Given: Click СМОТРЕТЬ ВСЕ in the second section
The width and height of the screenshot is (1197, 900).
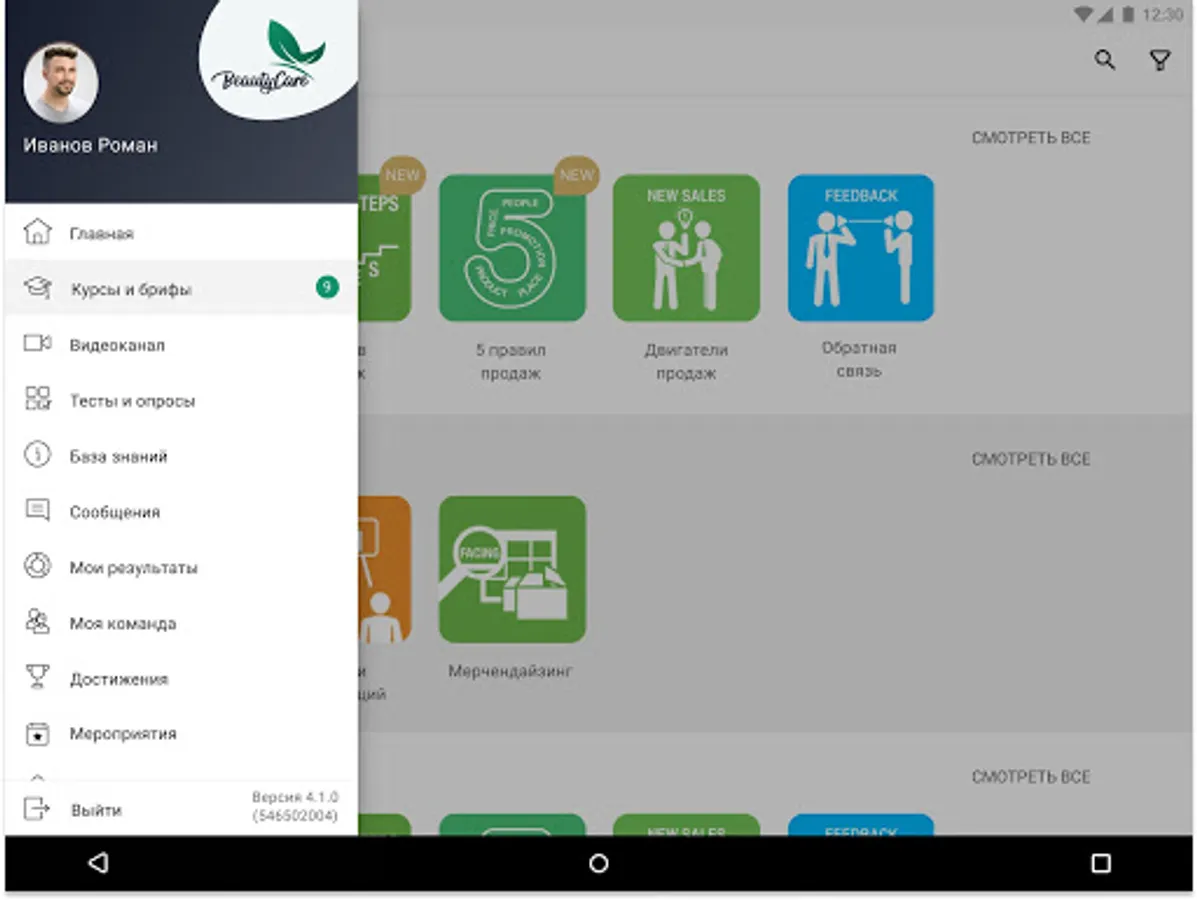Looking at the screenshot, I should (1031, 459).
